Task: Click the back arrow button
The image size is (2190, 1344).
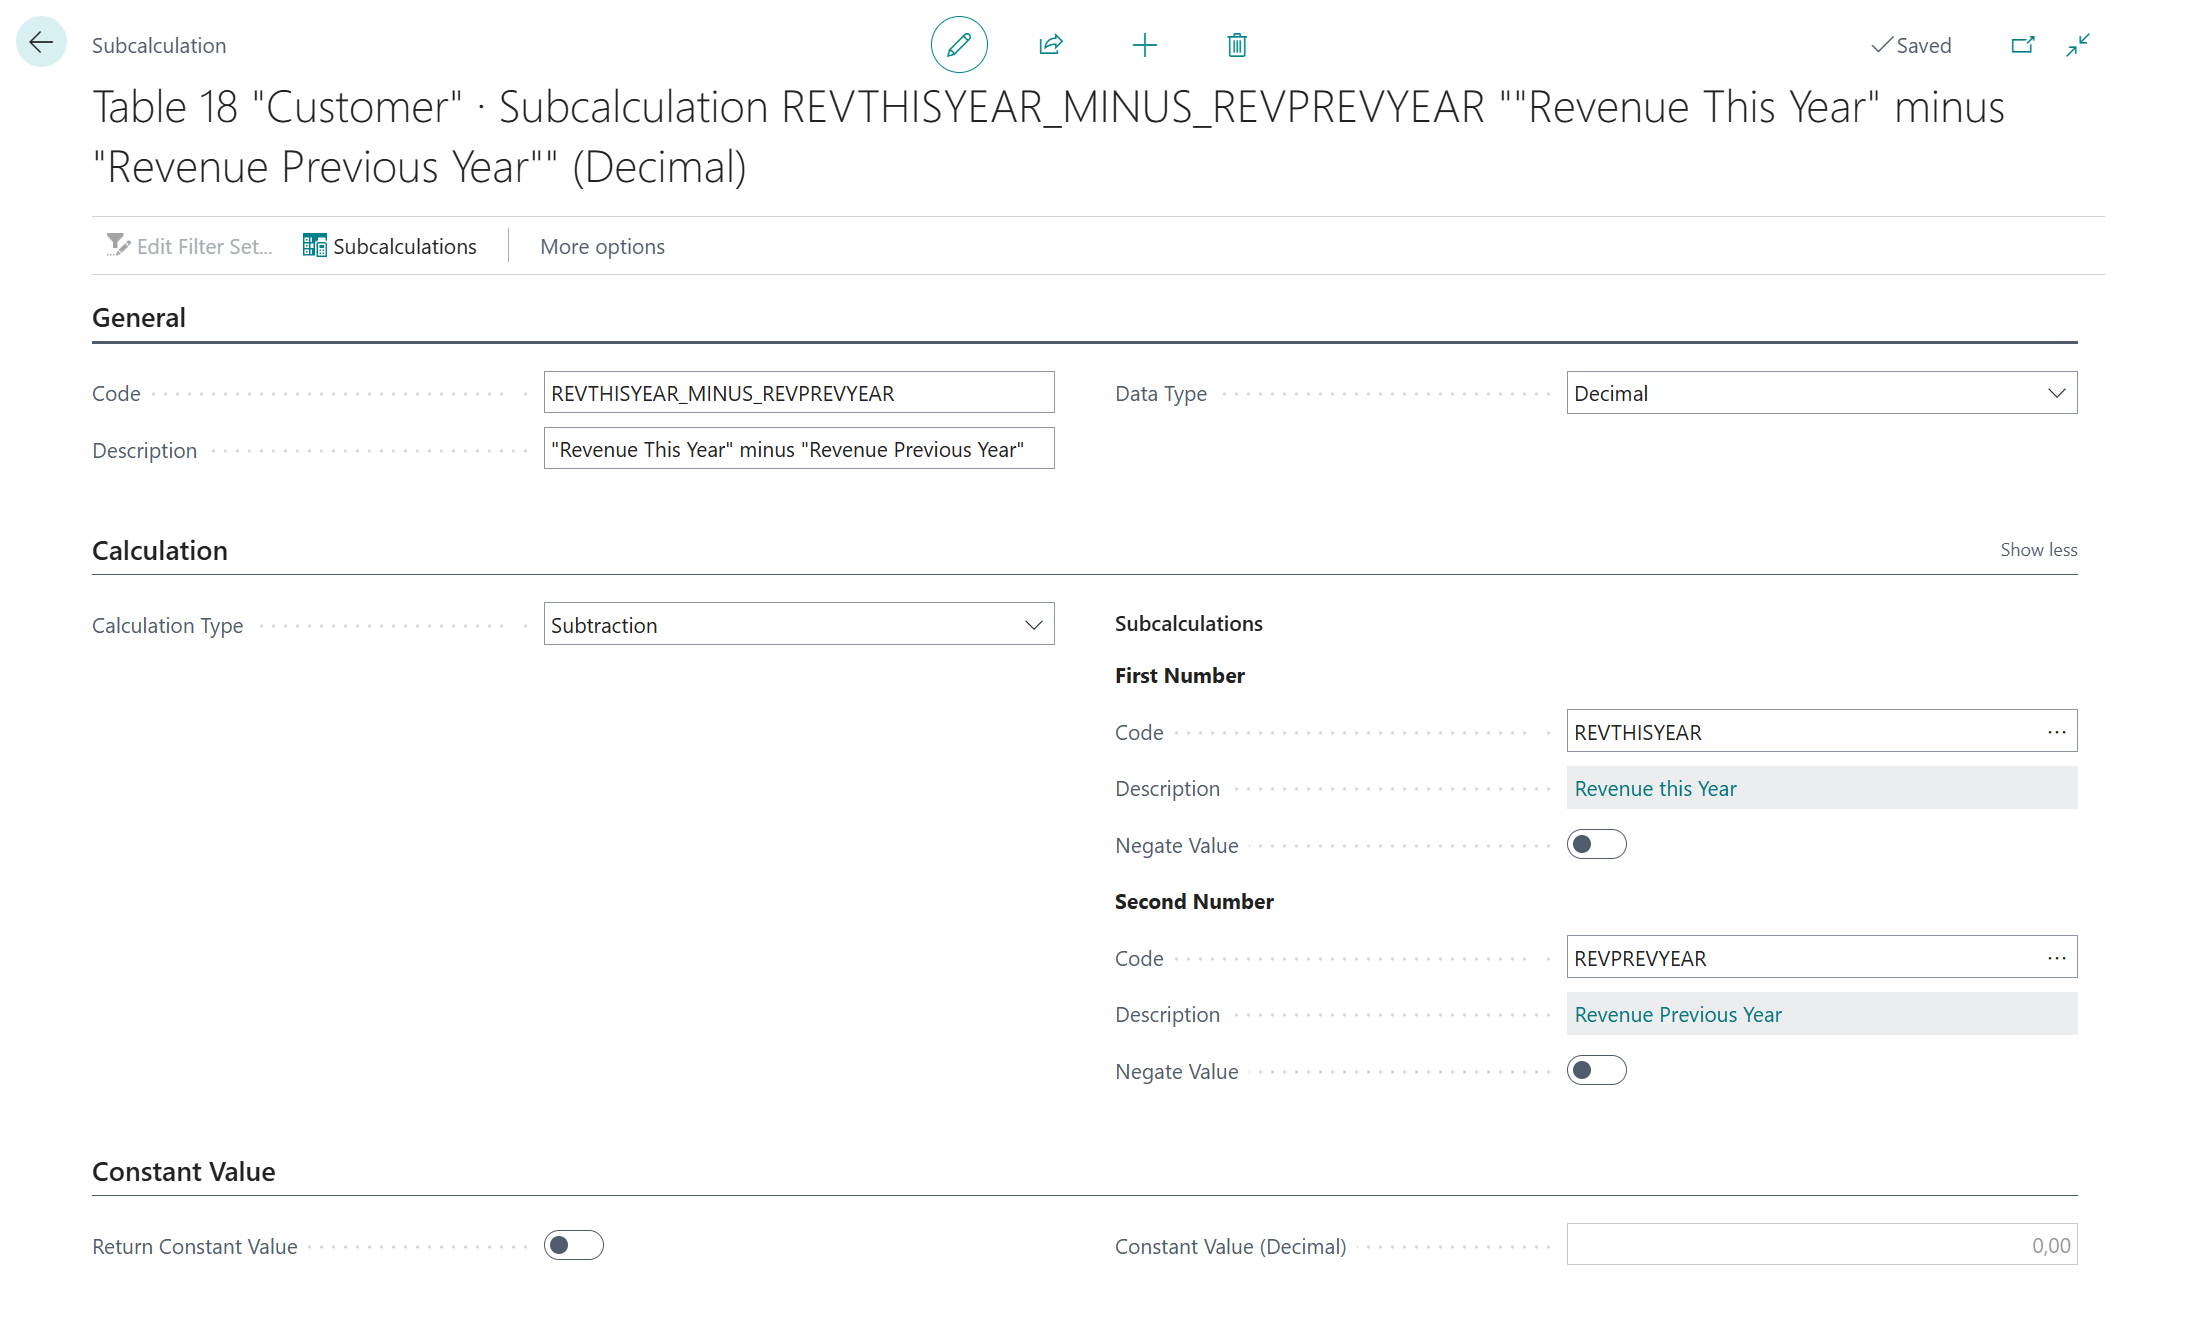Action: (x=41, y=43)
